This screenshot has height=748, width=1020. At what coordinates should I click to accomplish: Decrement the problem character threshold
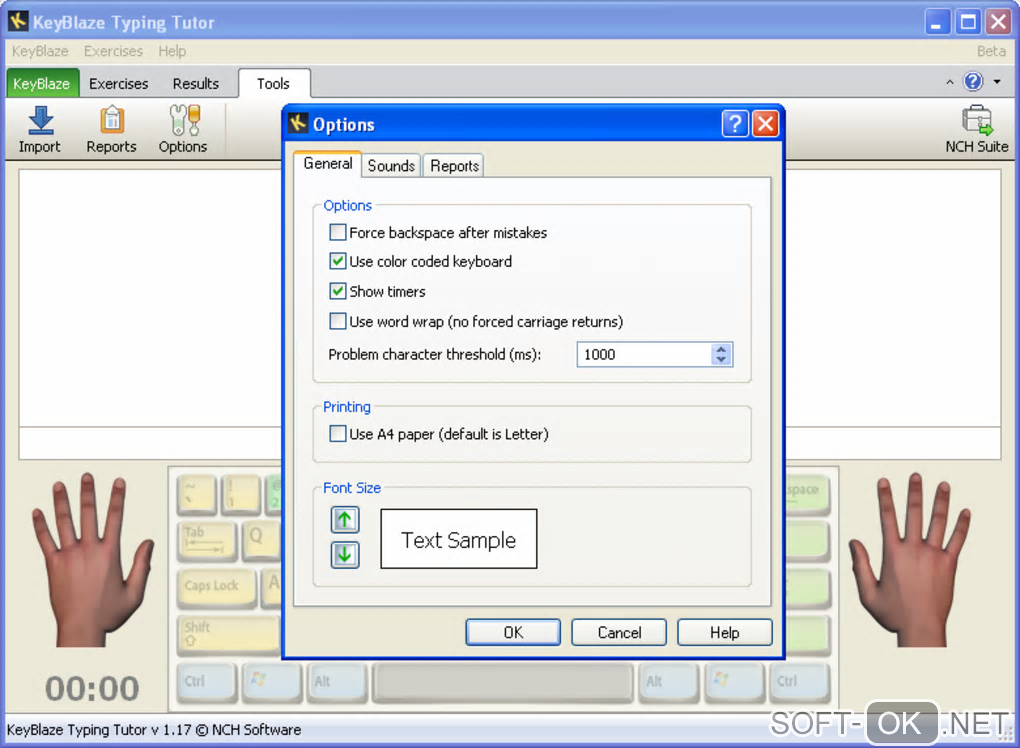[x=721, y=360]
